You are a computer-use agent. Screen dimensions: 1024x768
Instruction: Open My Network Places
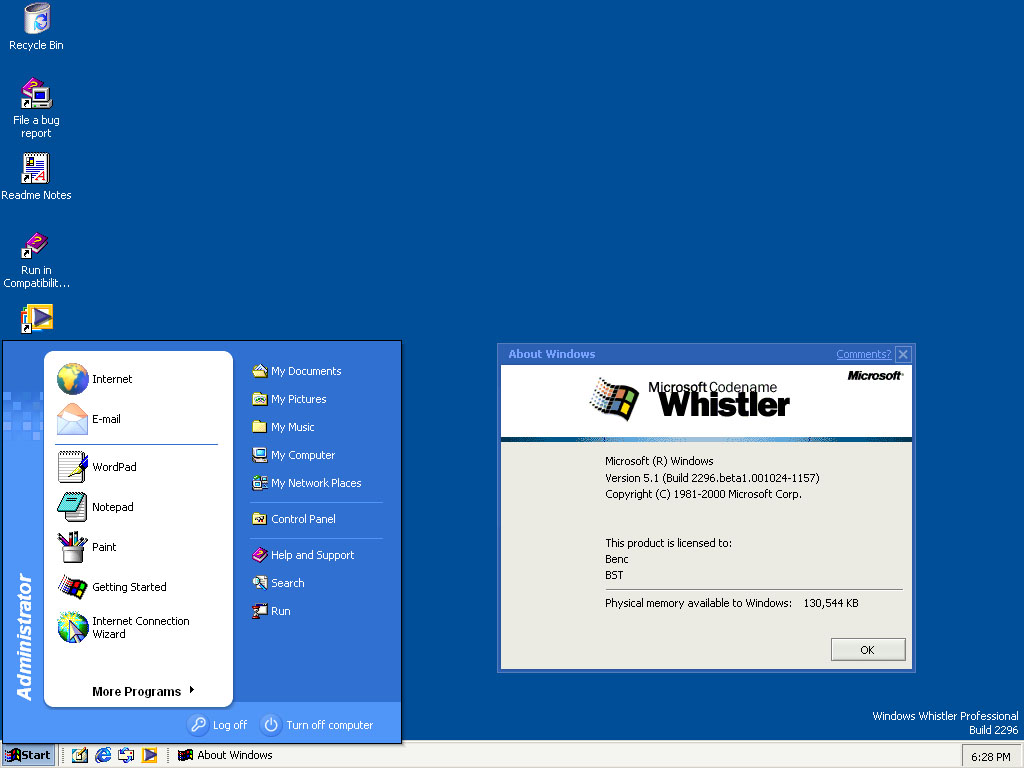[307, 483]
